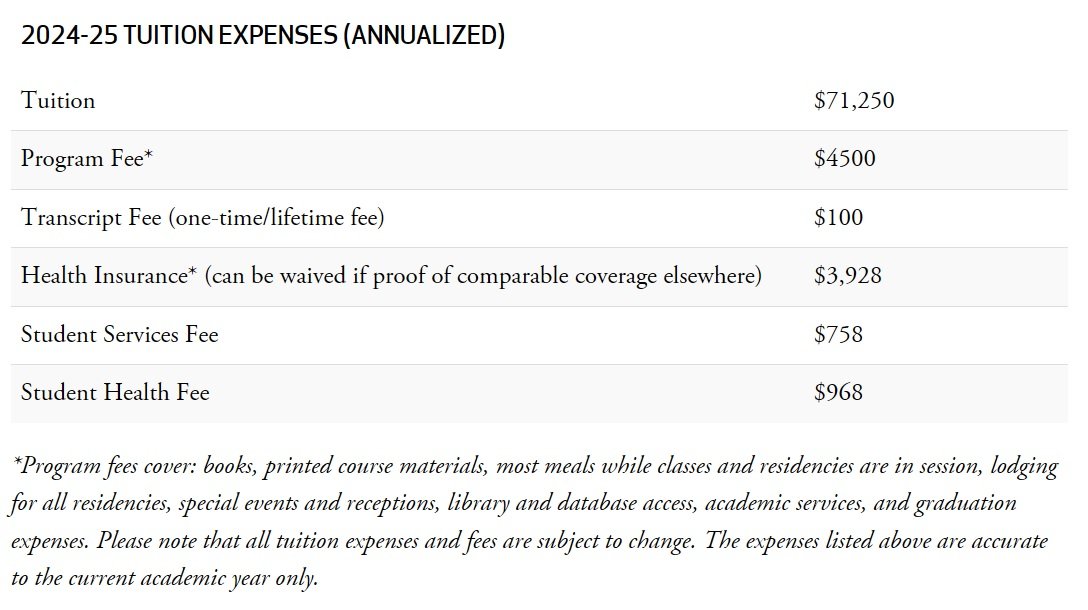The height and width of the screenshot is (610, 1088).
Task: Select the one-time/lifetime fee parenthetical
Action: pos(276,217)
